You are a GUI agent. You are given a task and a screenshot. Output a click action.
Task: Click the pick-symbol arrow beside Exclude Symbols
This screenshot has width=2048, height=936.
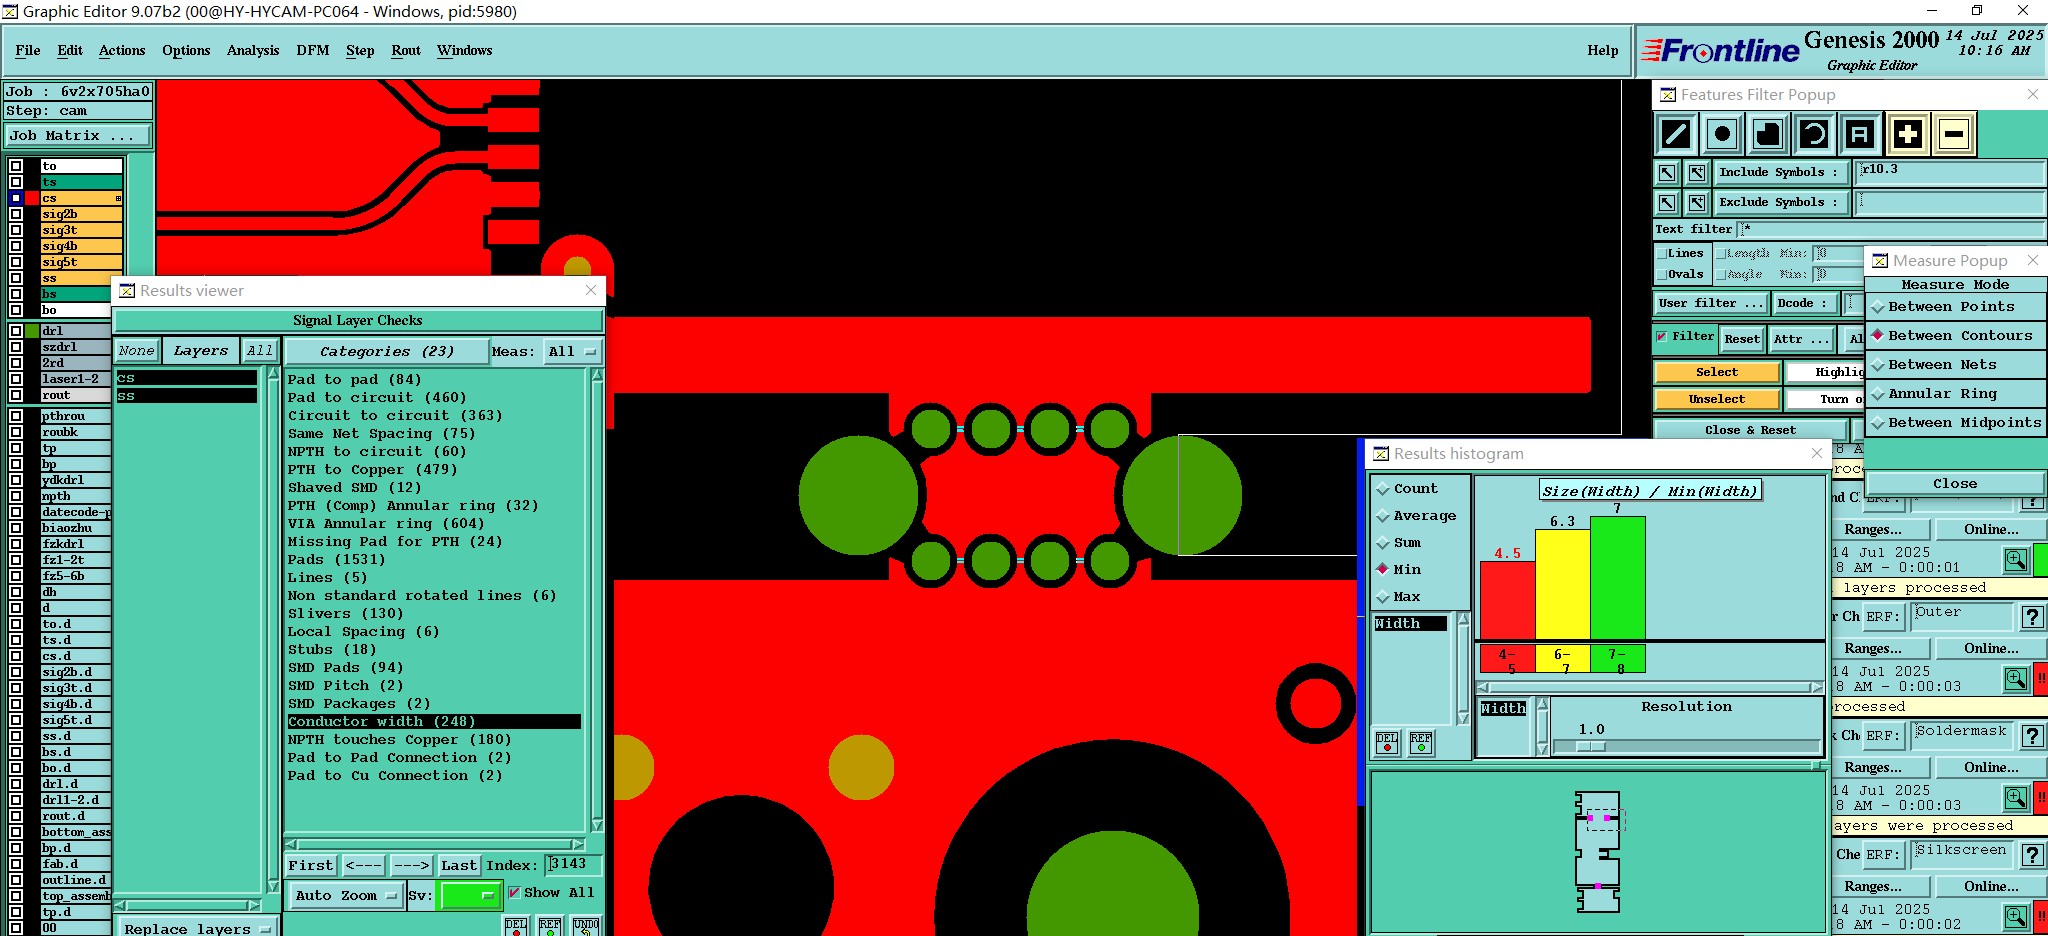[x=1667, y=203]
